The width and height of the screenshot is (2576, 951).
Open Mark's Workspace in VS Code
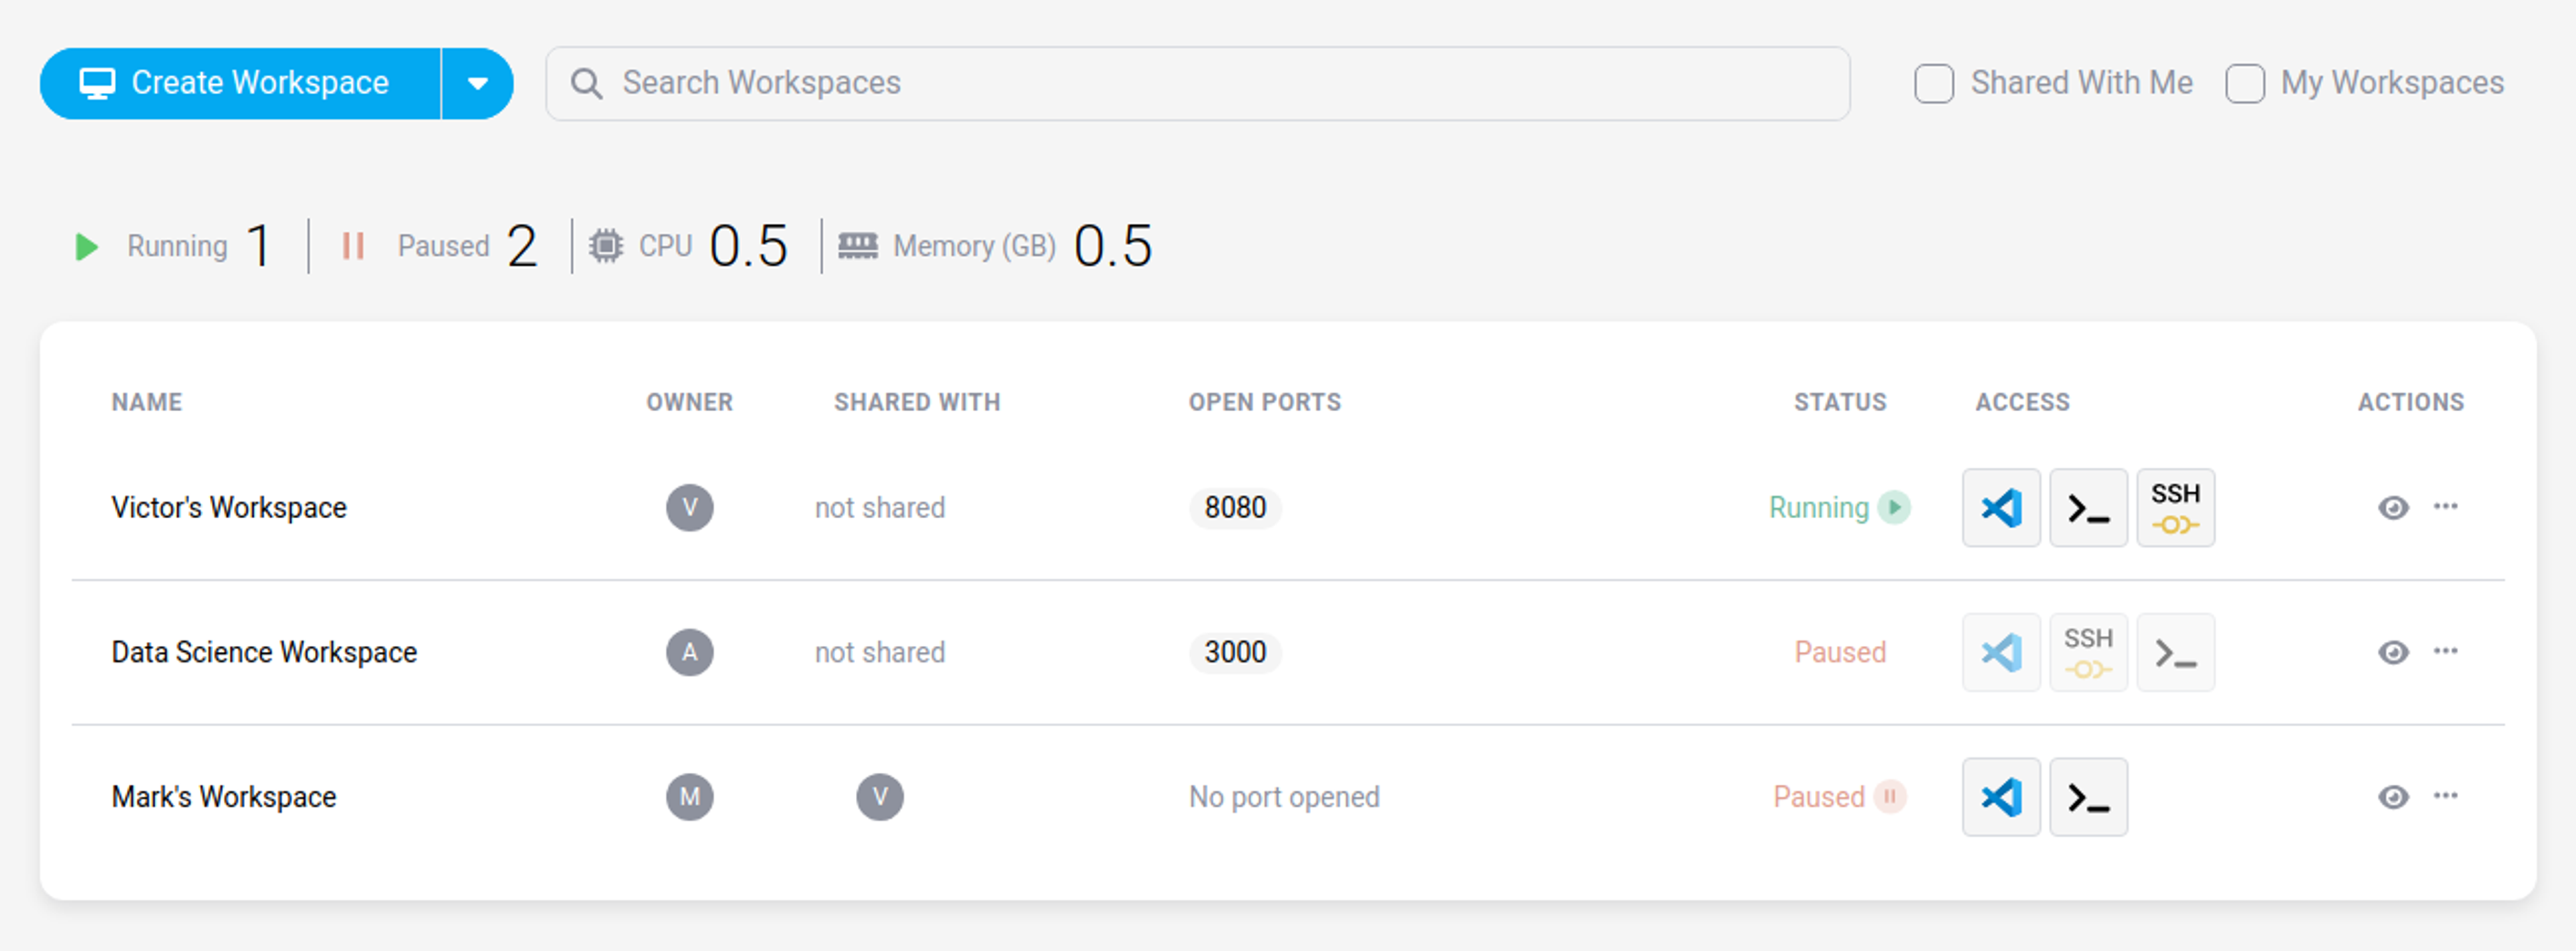point(2000,797)
